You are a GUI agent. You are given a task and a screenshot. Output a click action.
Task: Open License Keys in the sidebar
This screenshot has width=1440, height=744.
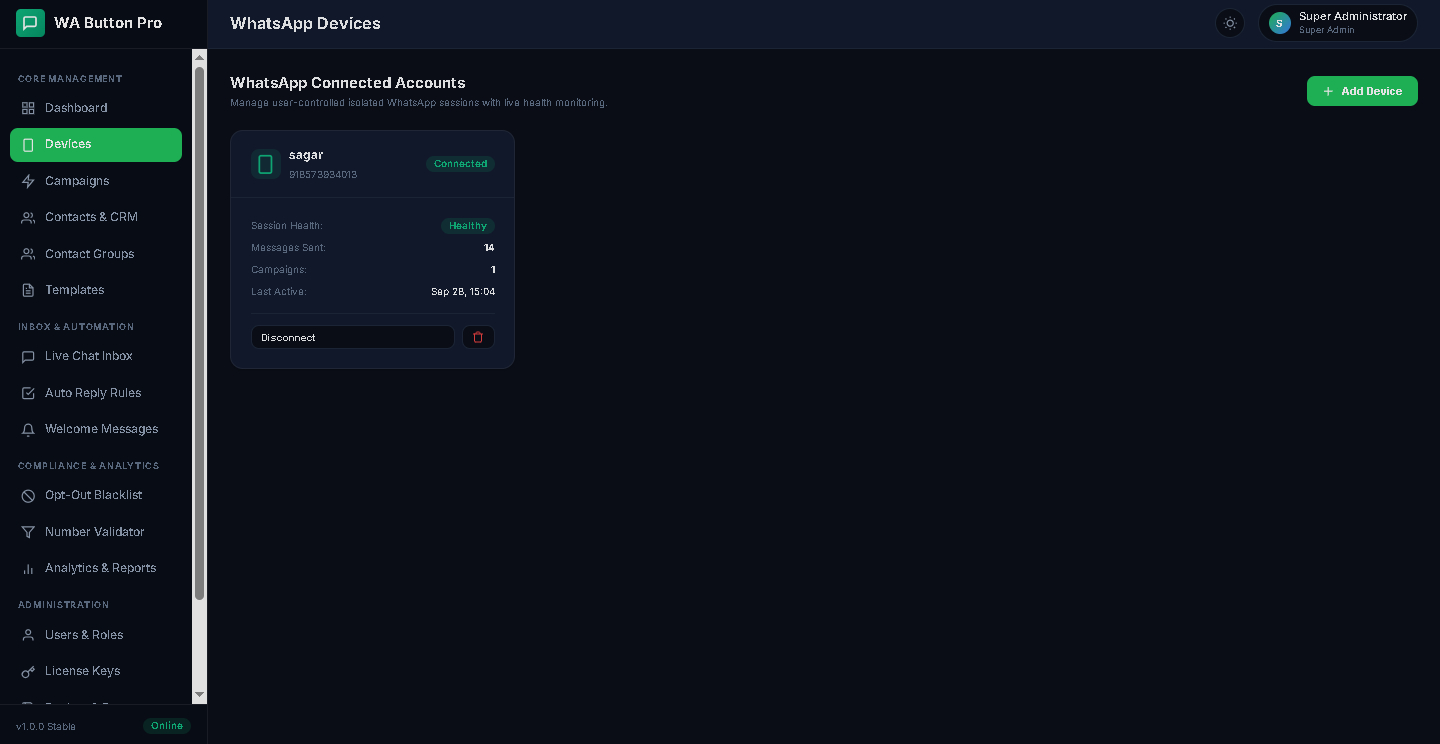click(x=96, y=671)
